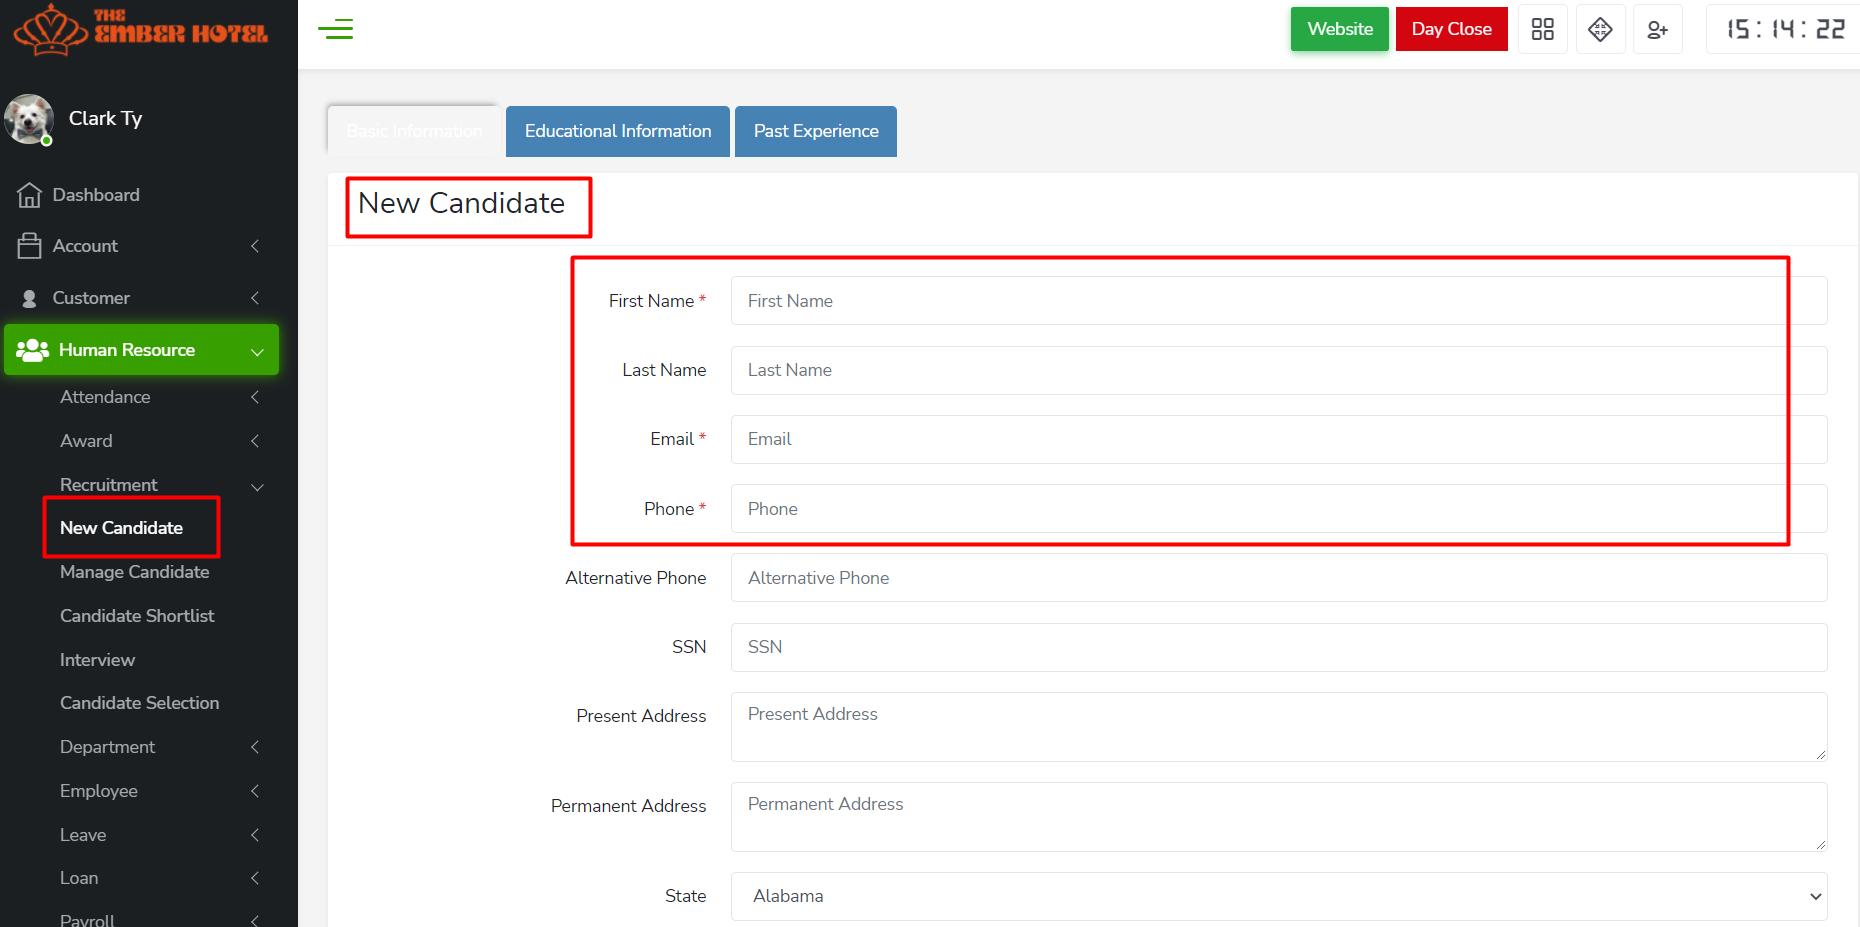Click into the First Name input field
1860x927 pixels.
coord(1278,301)
